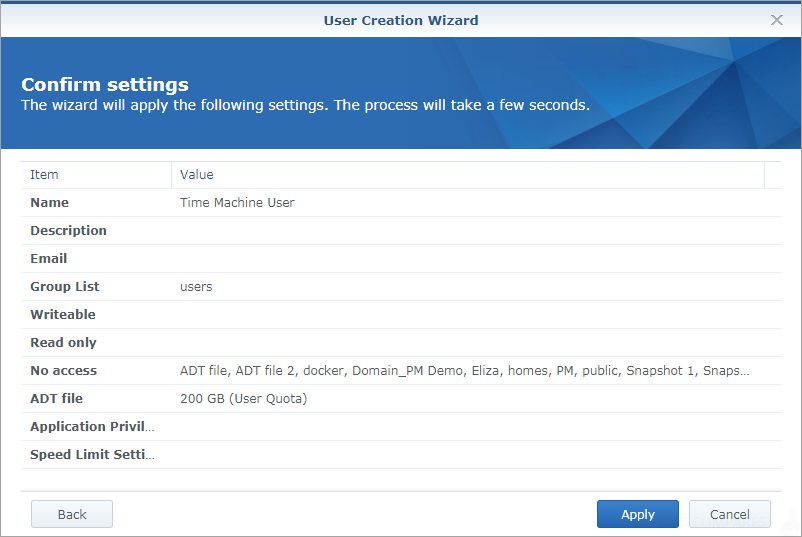Select the Email row

400,259
